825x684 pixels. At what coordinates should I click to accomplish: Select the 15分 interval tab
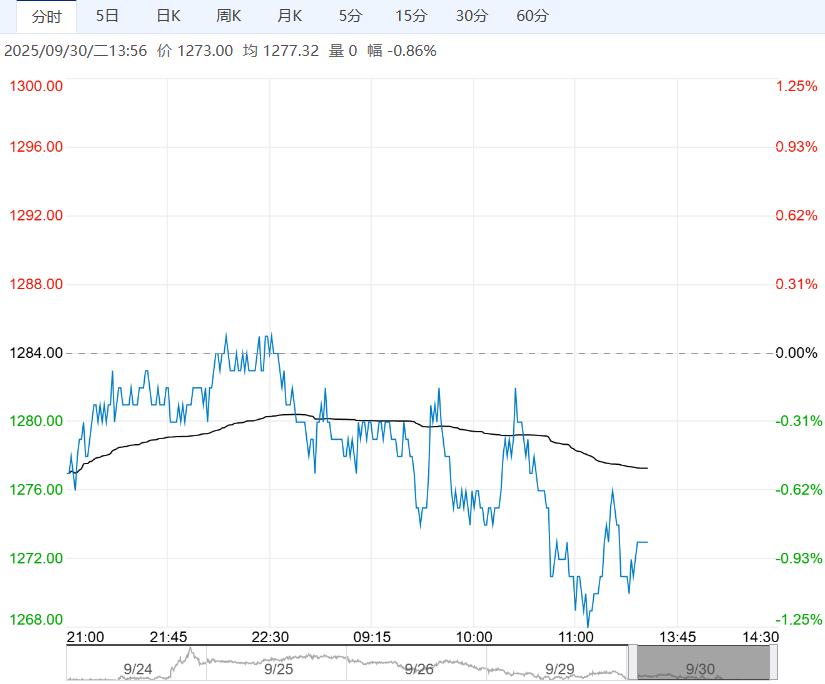(410, 16)
